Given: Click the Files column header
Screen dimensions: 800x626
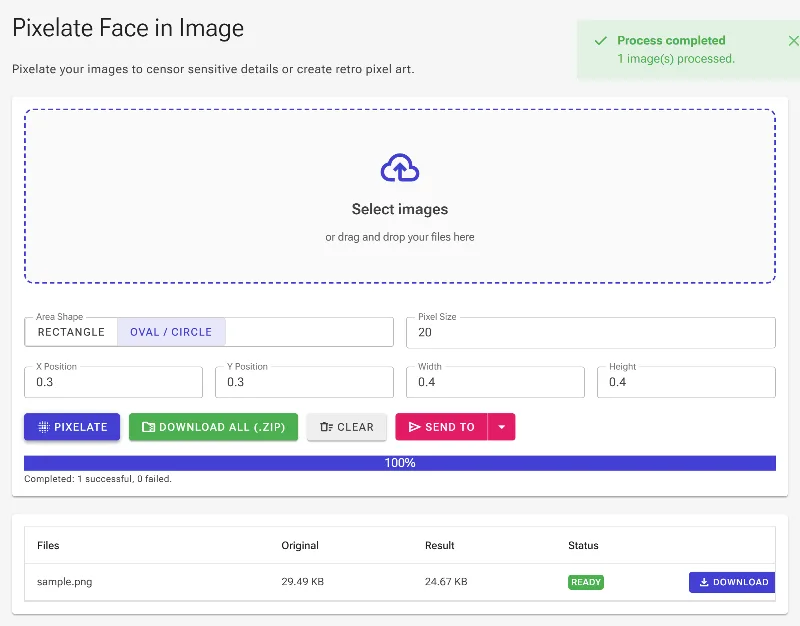Looking at the screenshot, I should coord(48,545).
